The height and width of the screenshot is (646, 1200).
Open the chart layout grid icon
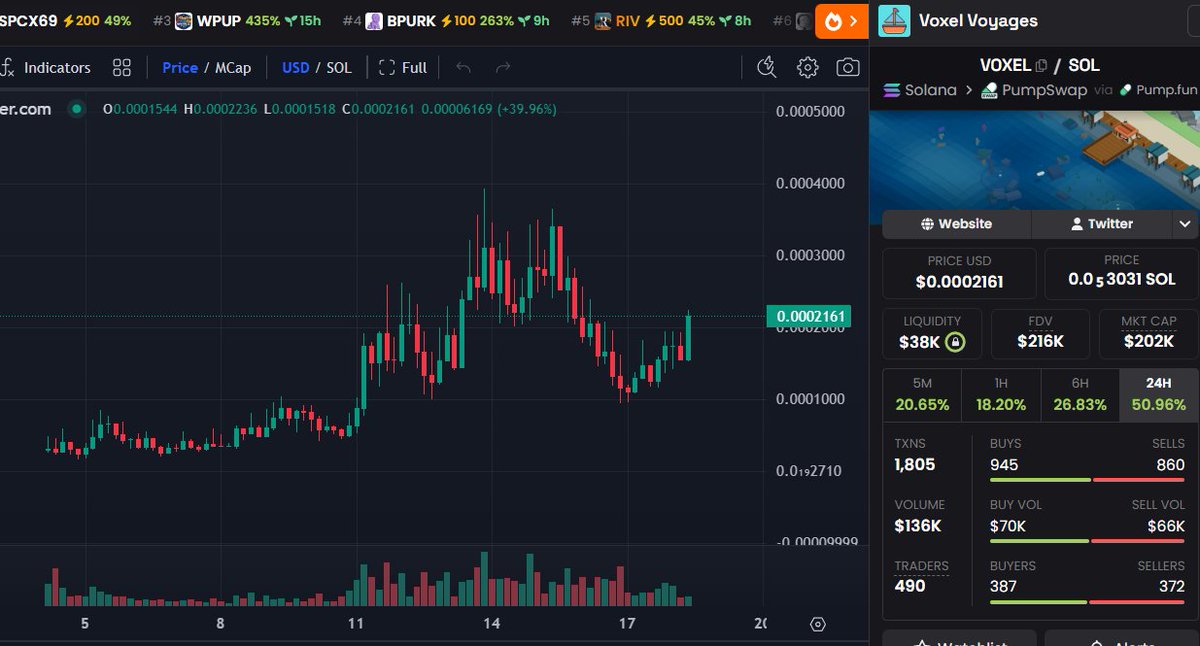[122, 68]
